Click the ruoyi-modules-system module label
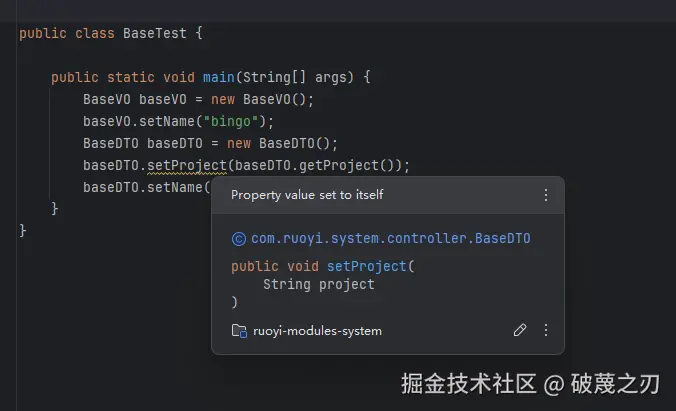676x411 pixels. 317,331
